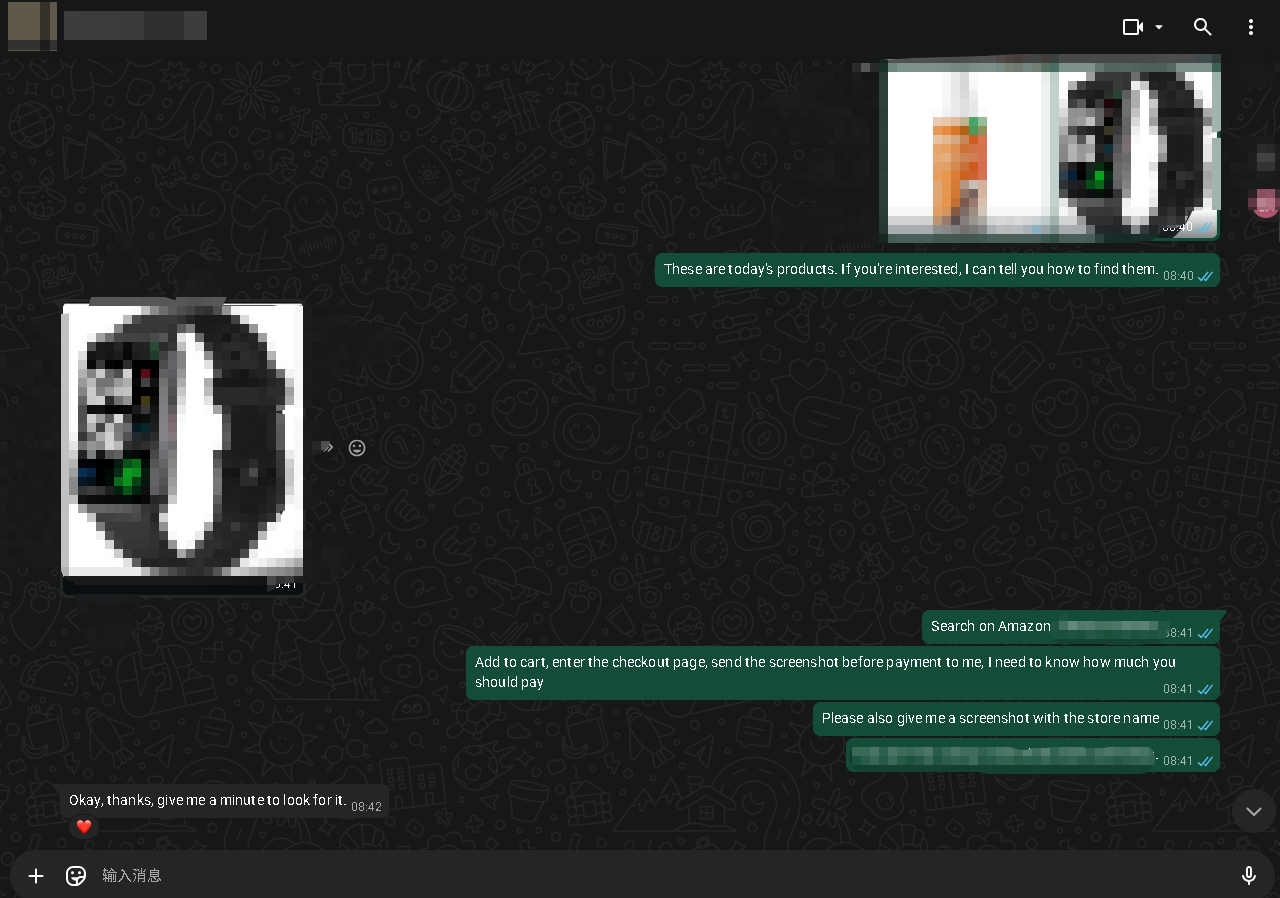Open the sent products image

click(x=1050, y=150)
